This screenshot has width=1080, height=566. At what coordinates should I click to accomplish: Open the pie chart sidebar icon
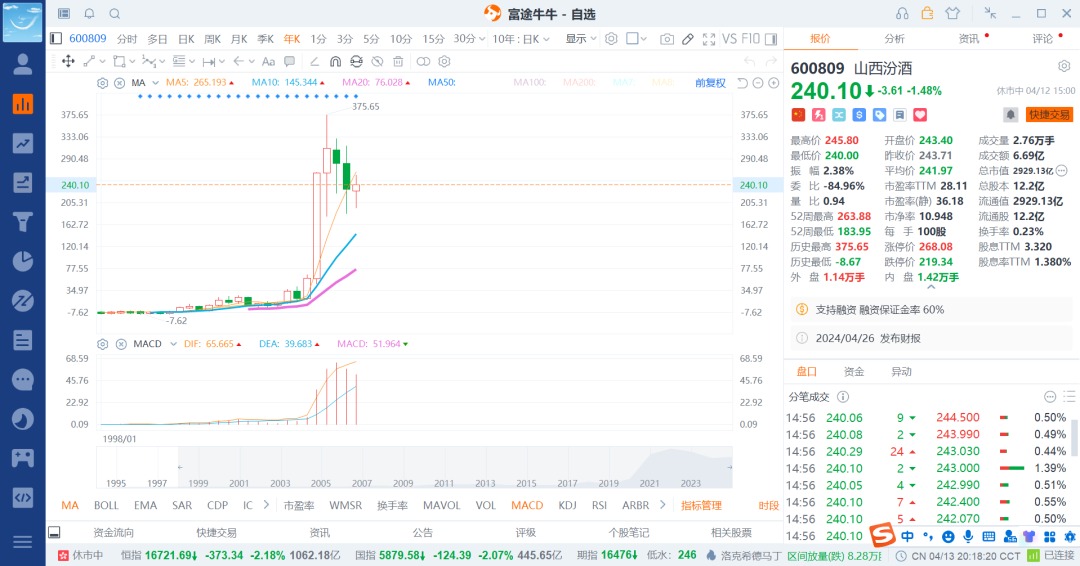[x=22, y=261]
